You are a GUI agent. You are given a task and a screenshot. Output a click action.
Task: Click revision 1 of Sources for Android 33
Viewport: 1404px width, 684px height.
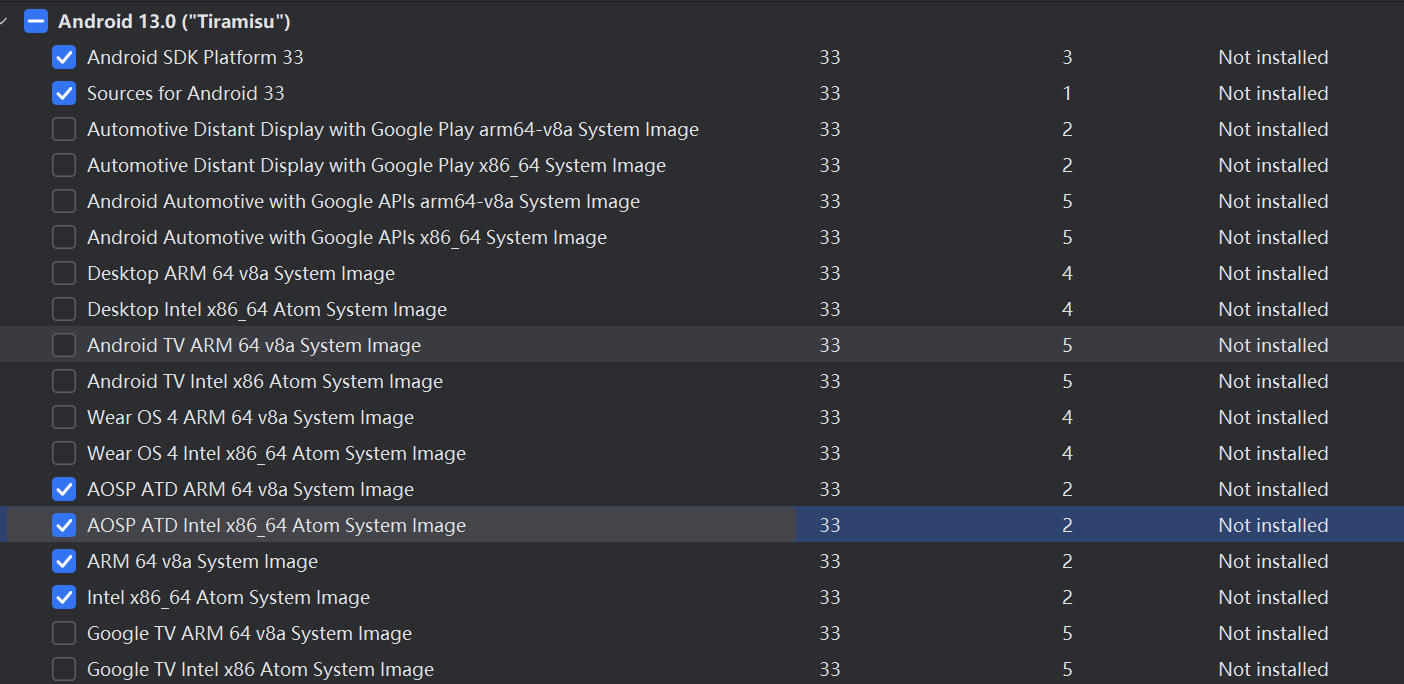(1067, 93)
